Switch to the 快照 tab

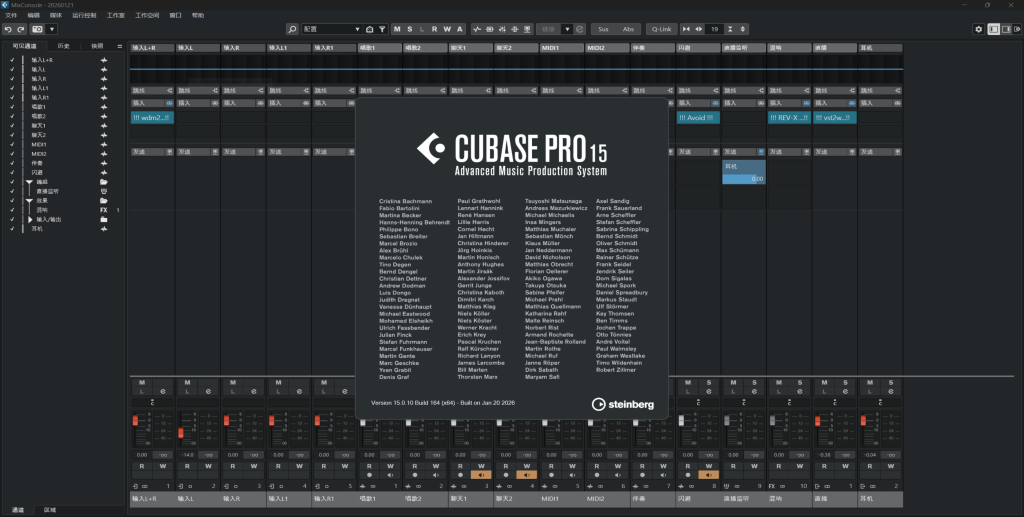point(97,46)
